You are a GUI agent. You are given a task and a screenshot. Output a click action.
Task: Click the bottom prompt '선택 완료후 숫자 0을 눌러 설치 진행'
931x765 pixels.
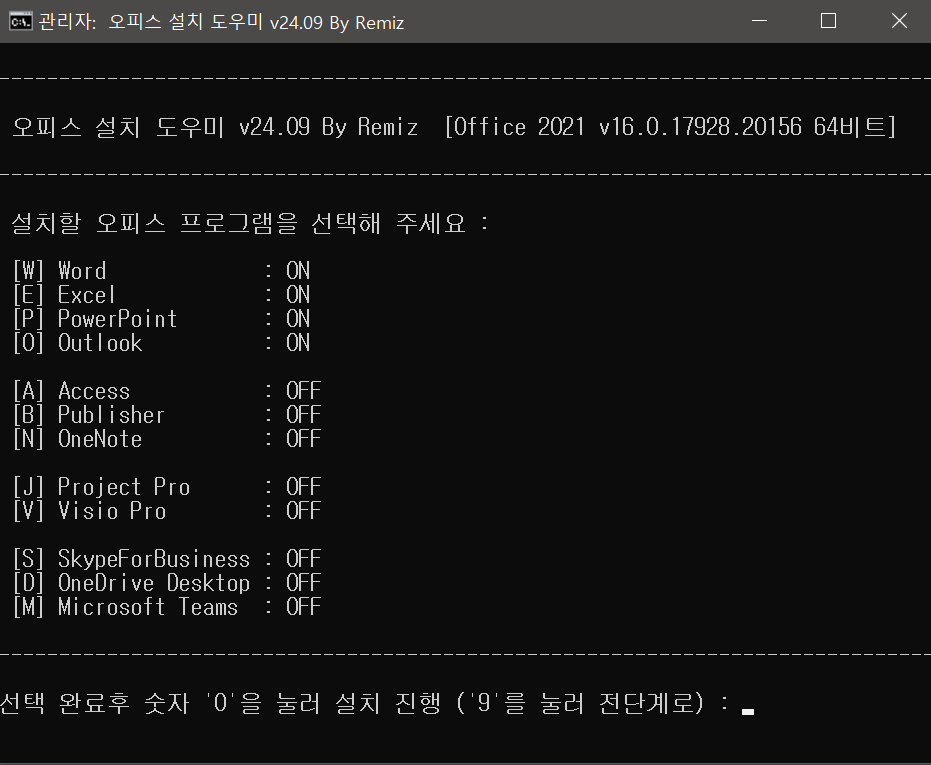(x=220, y=703)
